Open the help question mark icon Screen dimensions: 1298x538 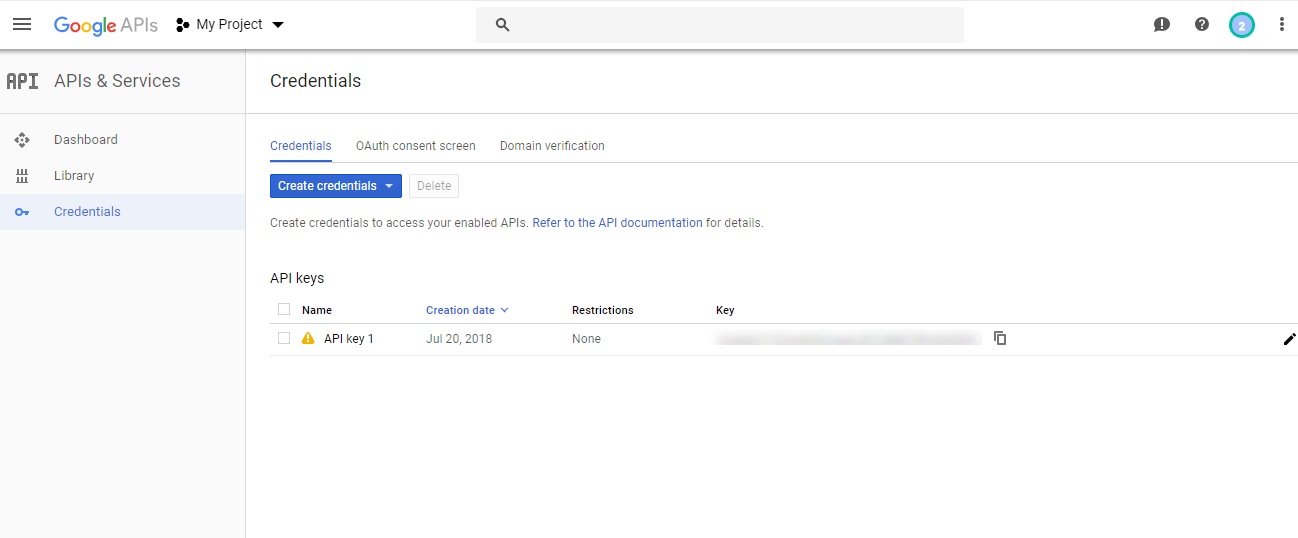(1202, 25)
